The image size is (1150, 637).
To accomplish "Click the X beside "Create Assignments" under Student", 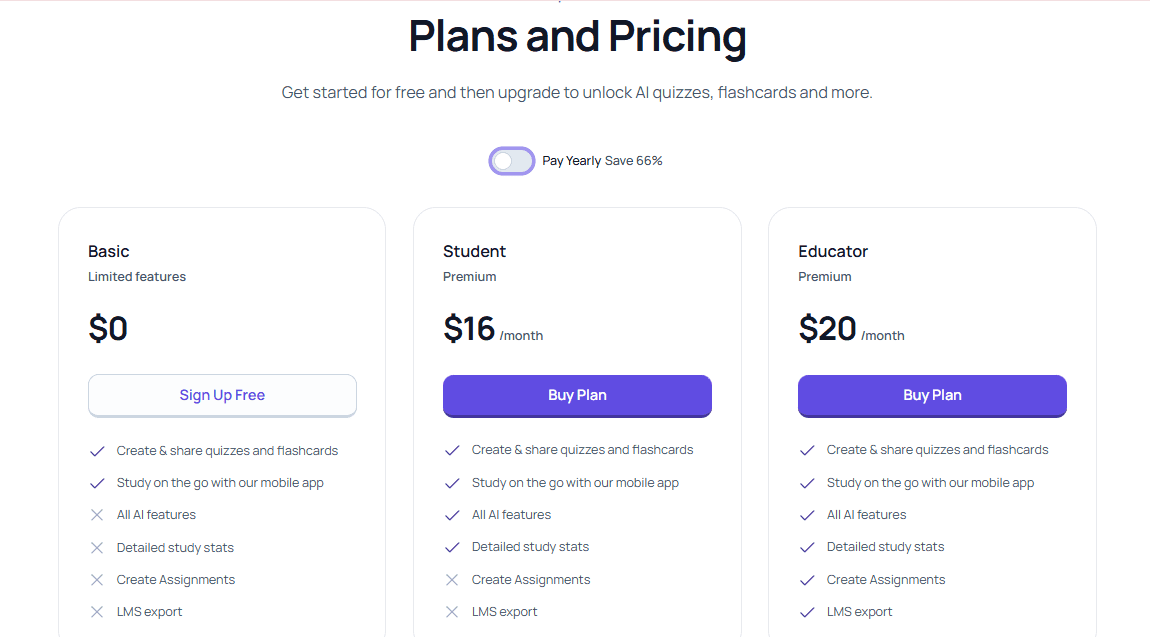I will pyautogui.click(x=452, y=579).
